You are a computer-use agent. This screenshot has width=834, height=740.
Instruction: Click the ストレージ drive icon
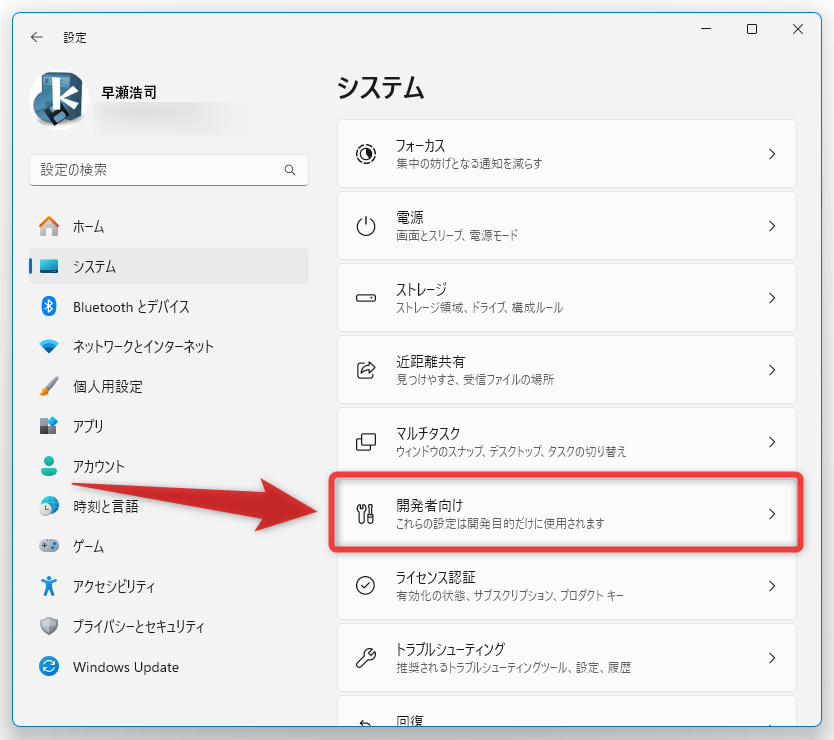click(366, 298)
